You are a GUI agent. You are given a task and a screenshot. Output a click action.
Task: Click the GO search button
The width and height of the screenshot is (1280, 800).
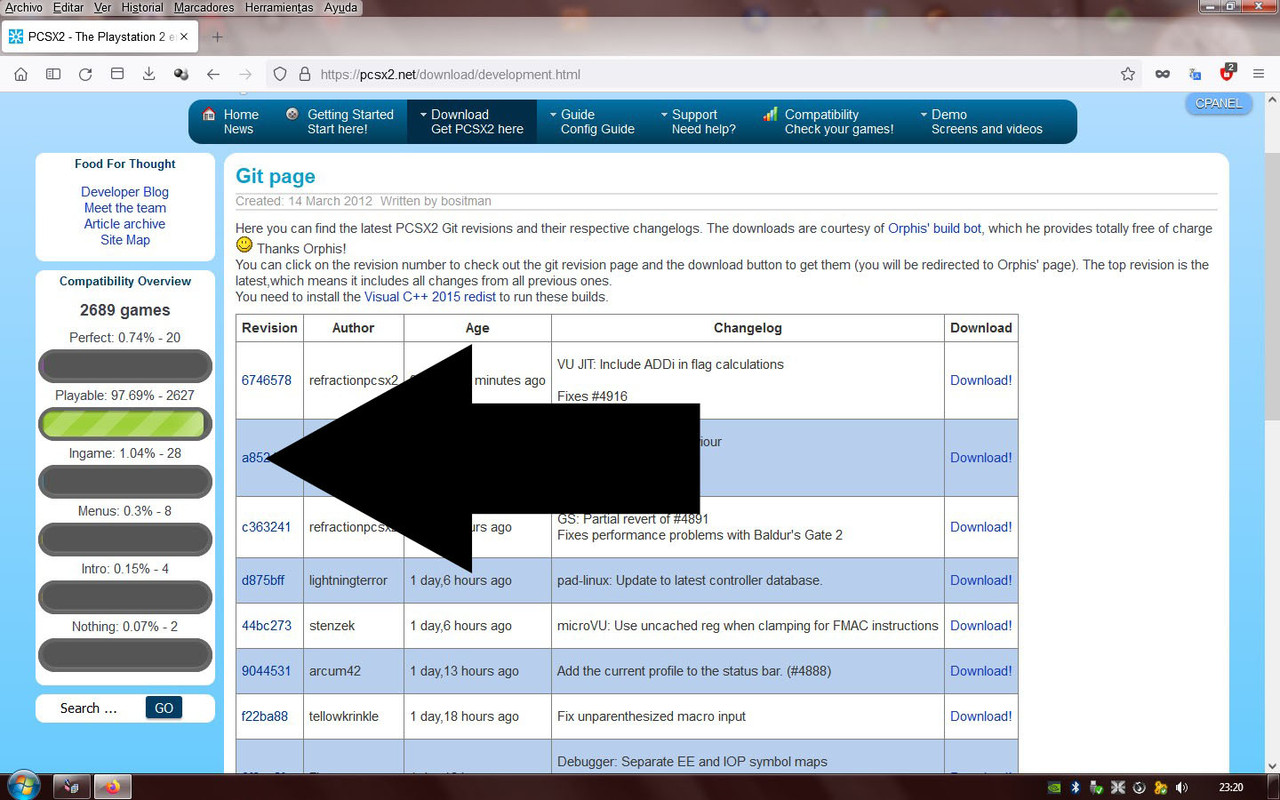click(x=164, y=708)
